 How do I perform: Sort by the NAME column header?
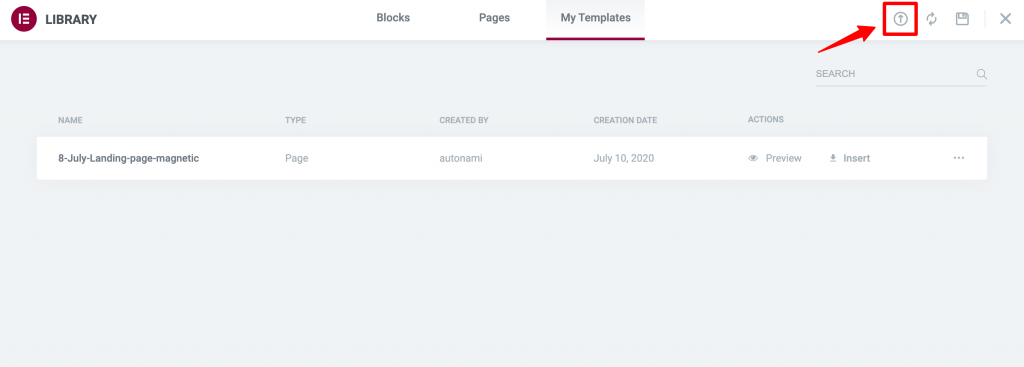pos(70,120)
